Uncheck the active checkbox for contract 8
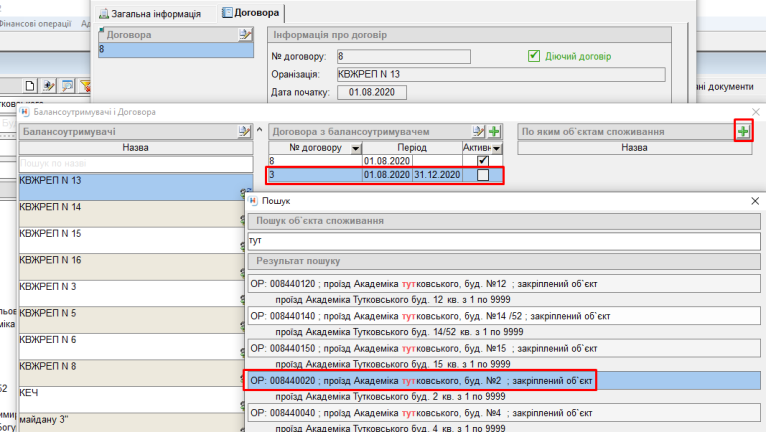The height and width of the screenshot is (432, 766). (x=483, y=160)
